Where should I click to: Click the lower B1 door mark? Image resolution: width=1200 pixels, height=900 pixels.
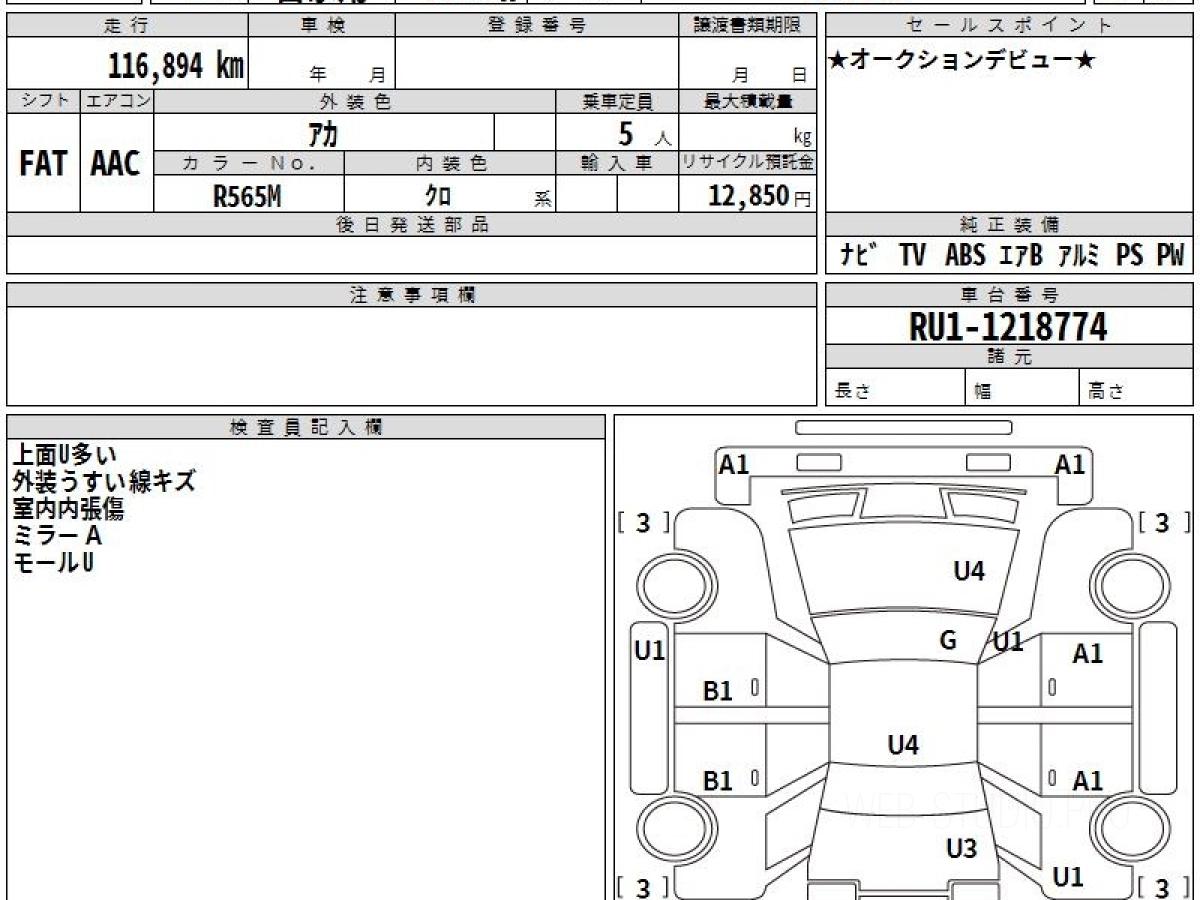pyautogui.click(x=718, y=781)
